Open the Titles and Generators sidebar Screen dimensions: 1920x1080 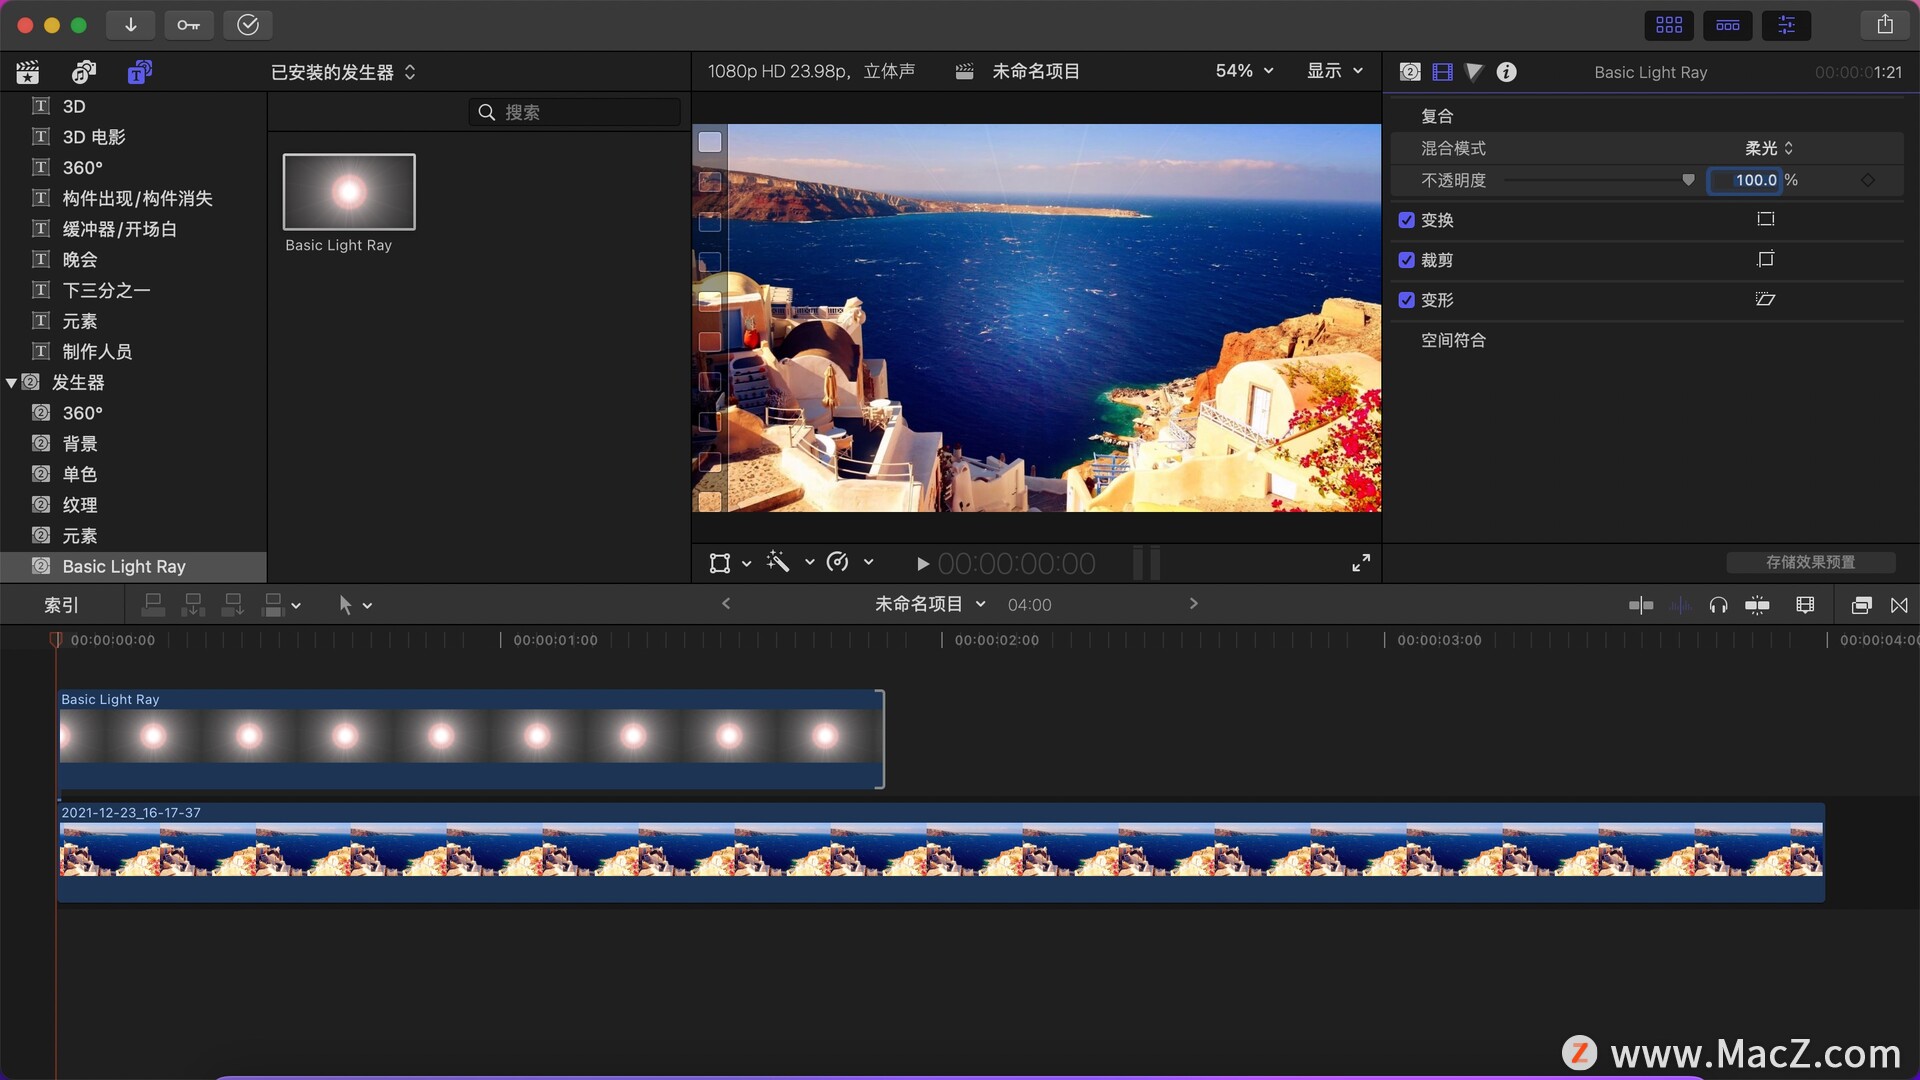pos(139,72)
